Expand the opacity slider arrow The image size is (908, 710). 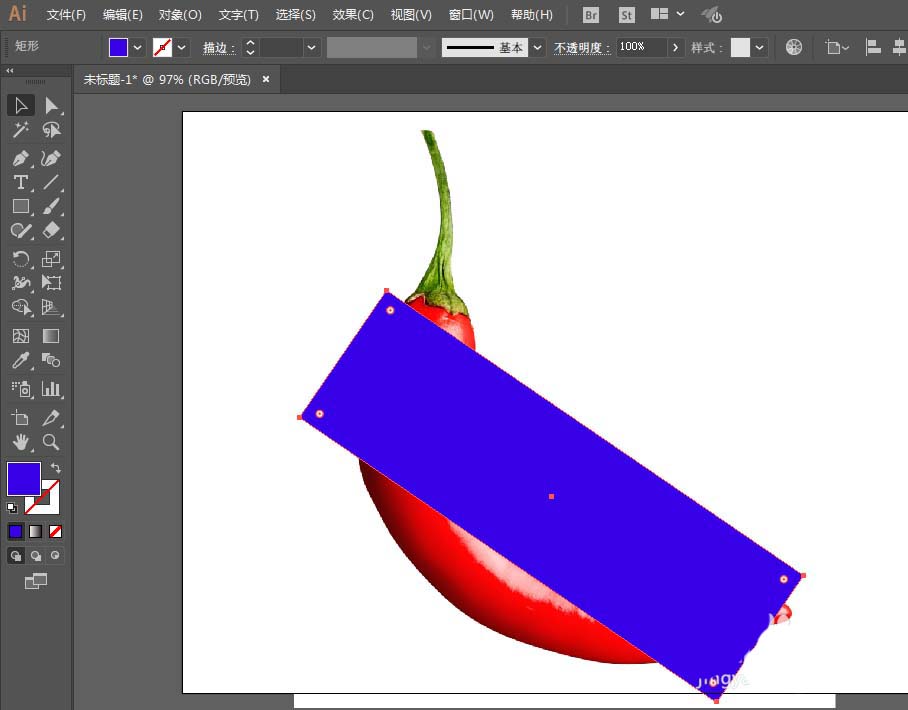[x=675, y=47]
